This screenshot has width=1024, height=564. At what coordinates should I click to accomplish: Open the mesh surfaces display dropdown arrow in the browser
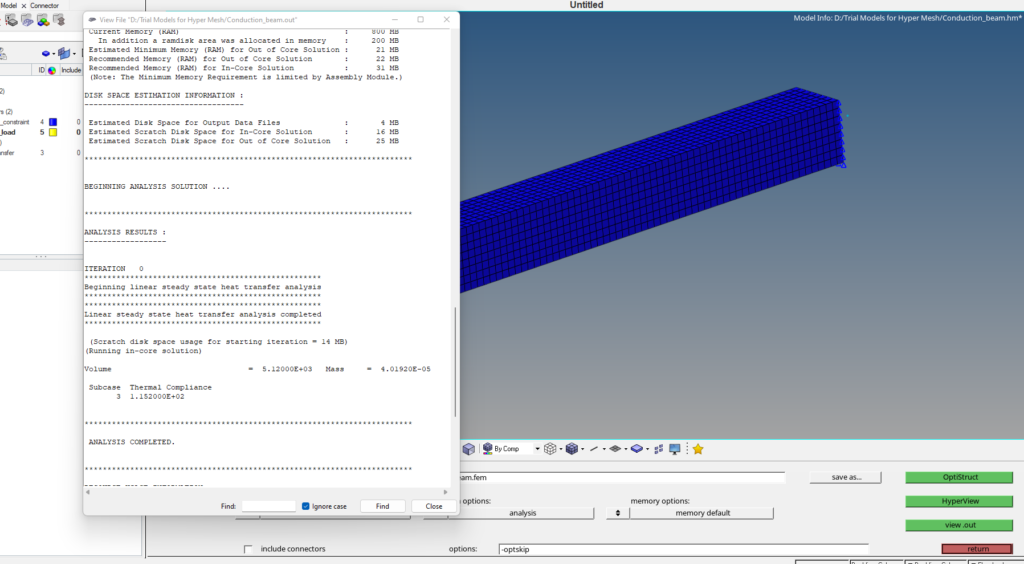coord(74,54)
